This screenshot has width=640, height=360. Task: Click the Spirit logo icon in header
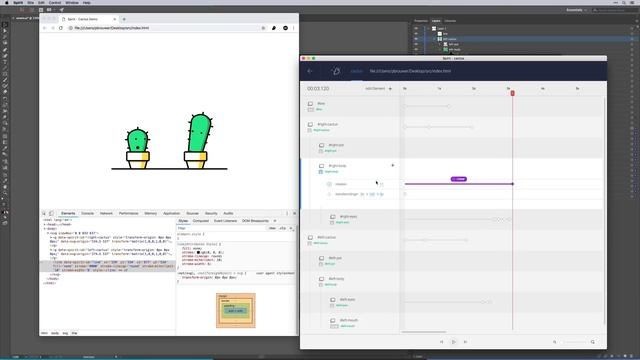click(x=336, y=71)
